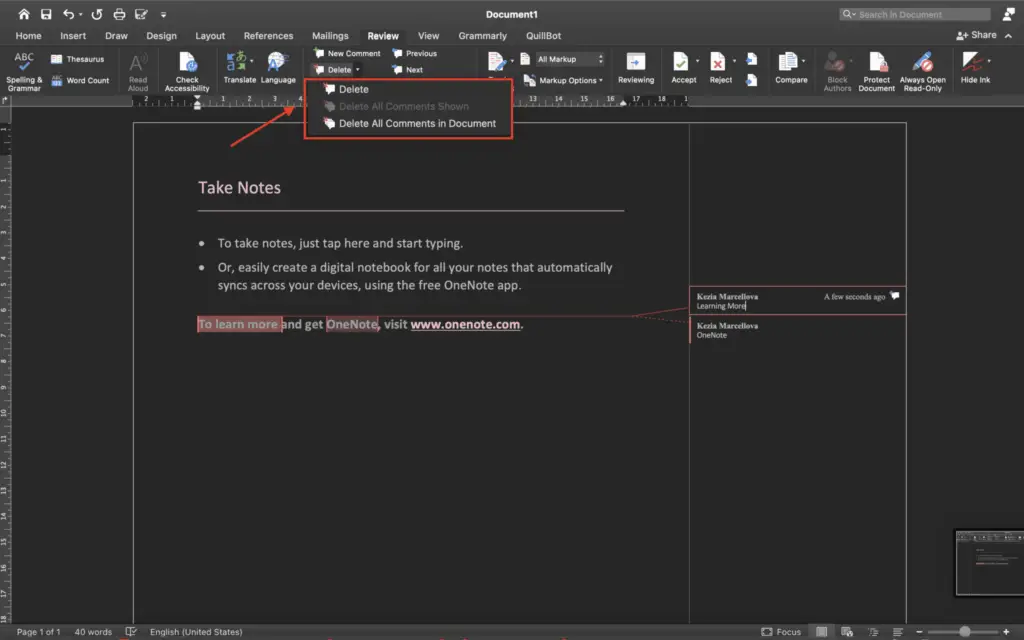Switch to the Mailings ribbon tab
This screenshot has height=640, width=1024.
tap(330, 35)
